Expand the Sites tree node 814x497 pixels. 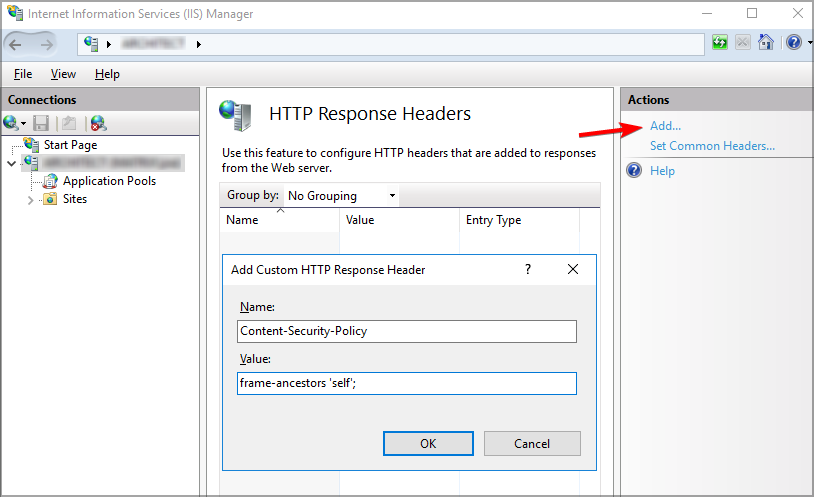pos(30,200)
